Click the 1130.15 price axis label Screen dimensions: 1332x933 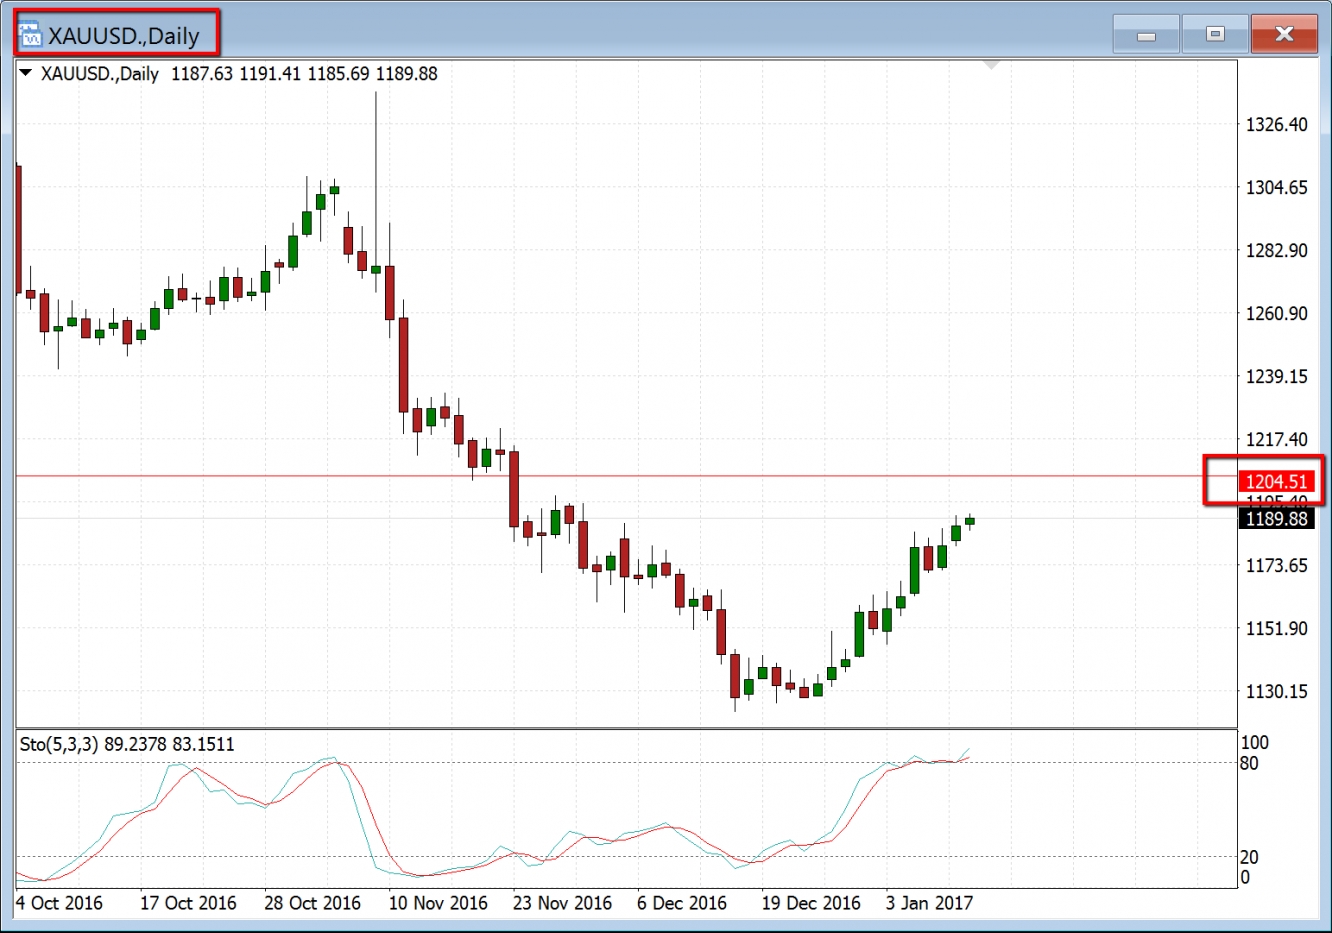[x=1276, y=692]
